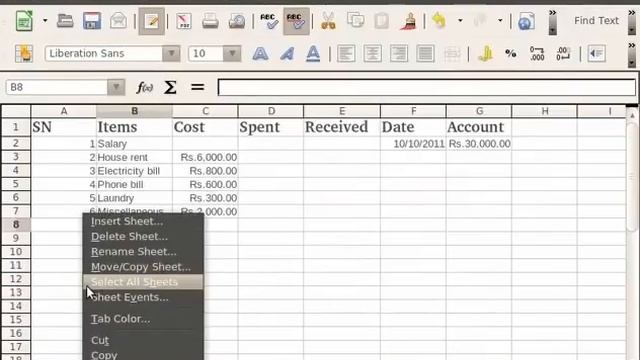Click the Paste clipboard icon
The height and width of the screenshot is (360, 640).
pyautogui.click(x=382, y=20)
